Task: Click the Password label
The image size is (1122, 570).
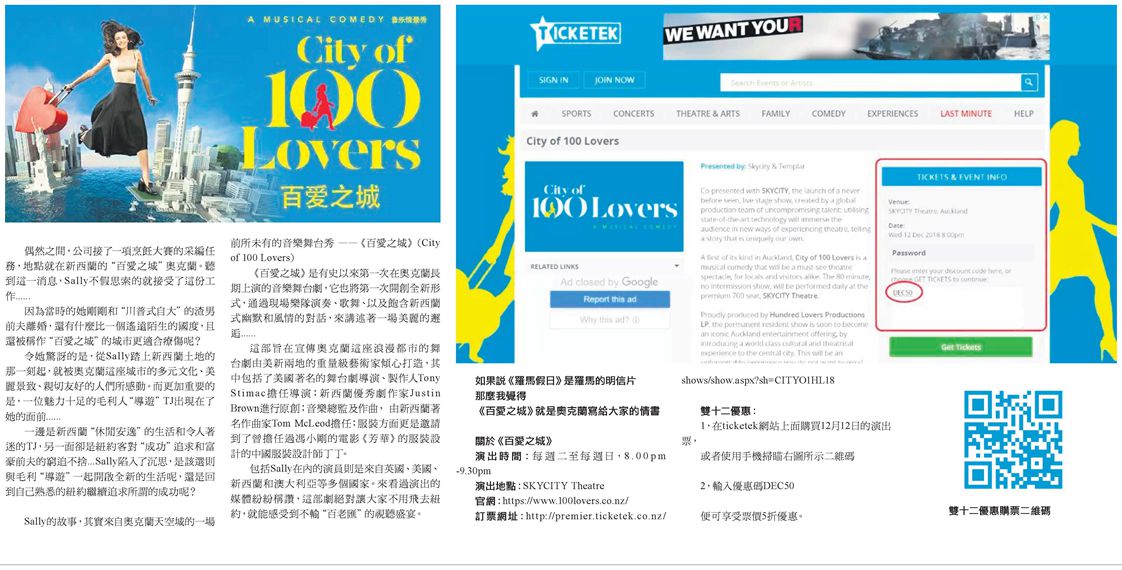Action: pos(908,253)
